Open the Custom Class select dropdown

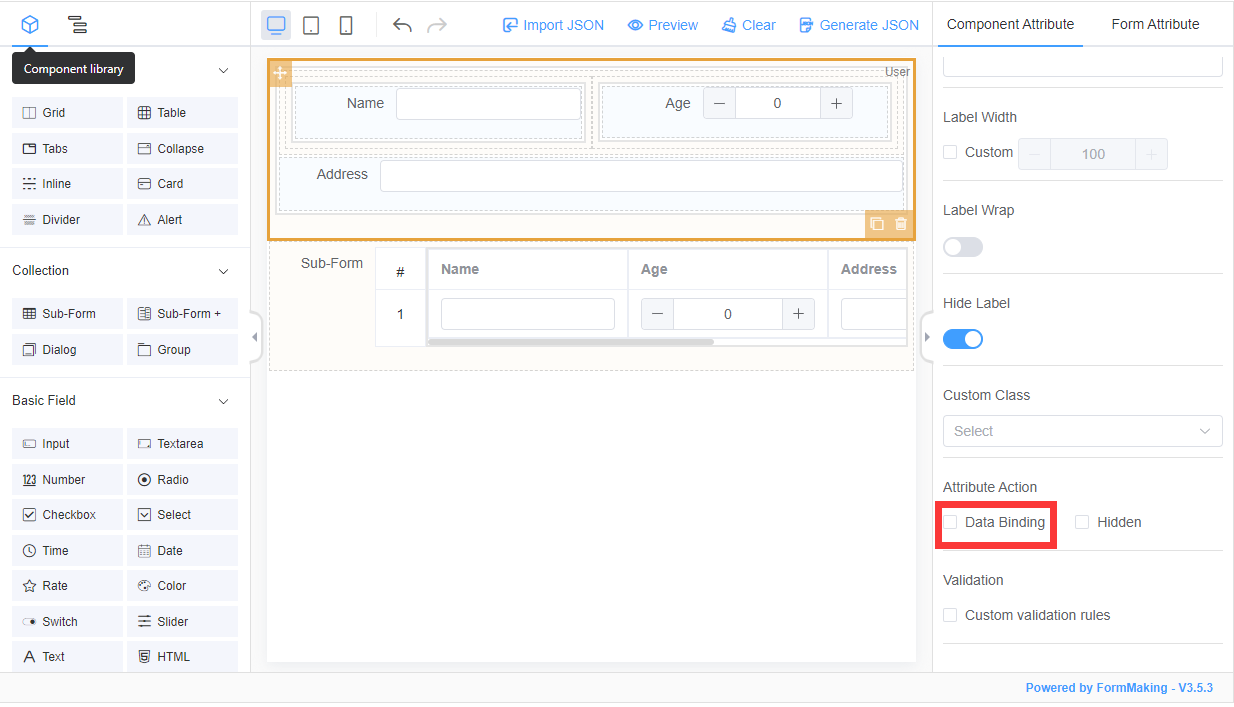point(1082,431)
